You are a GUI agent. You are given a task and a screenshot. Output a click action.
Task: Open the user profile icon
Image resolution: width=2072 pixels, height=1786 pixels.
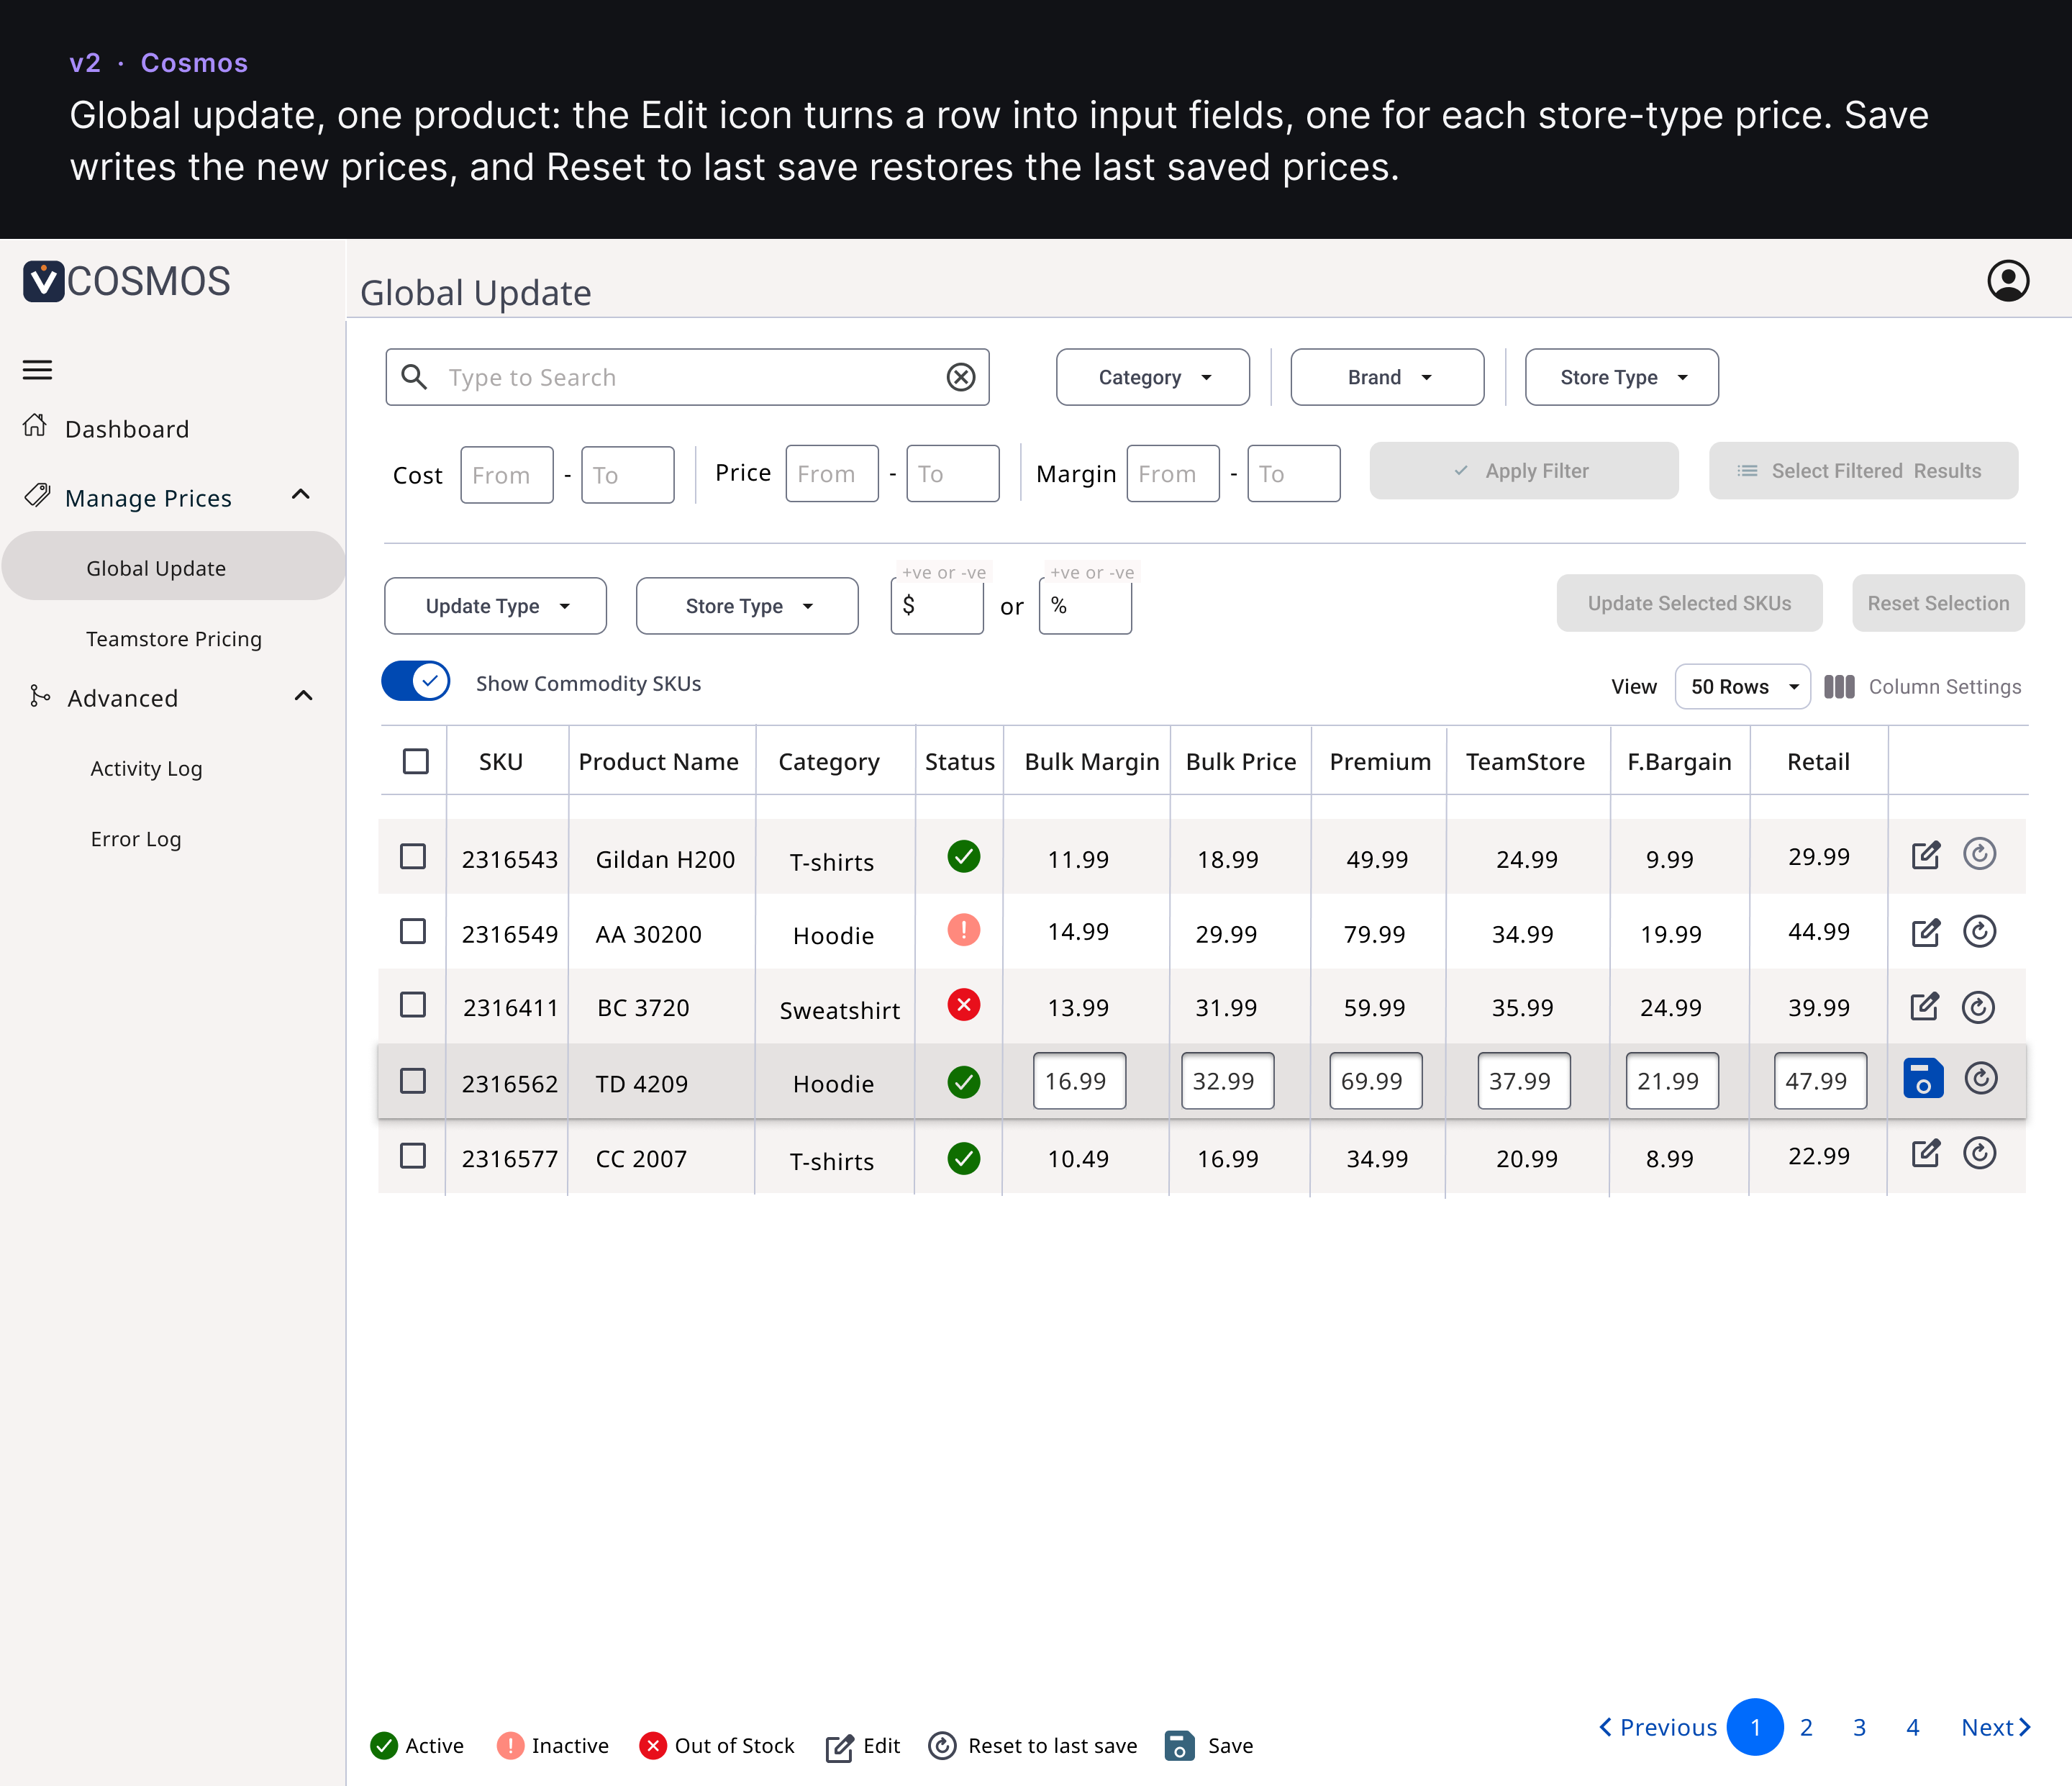point(2007,281)
